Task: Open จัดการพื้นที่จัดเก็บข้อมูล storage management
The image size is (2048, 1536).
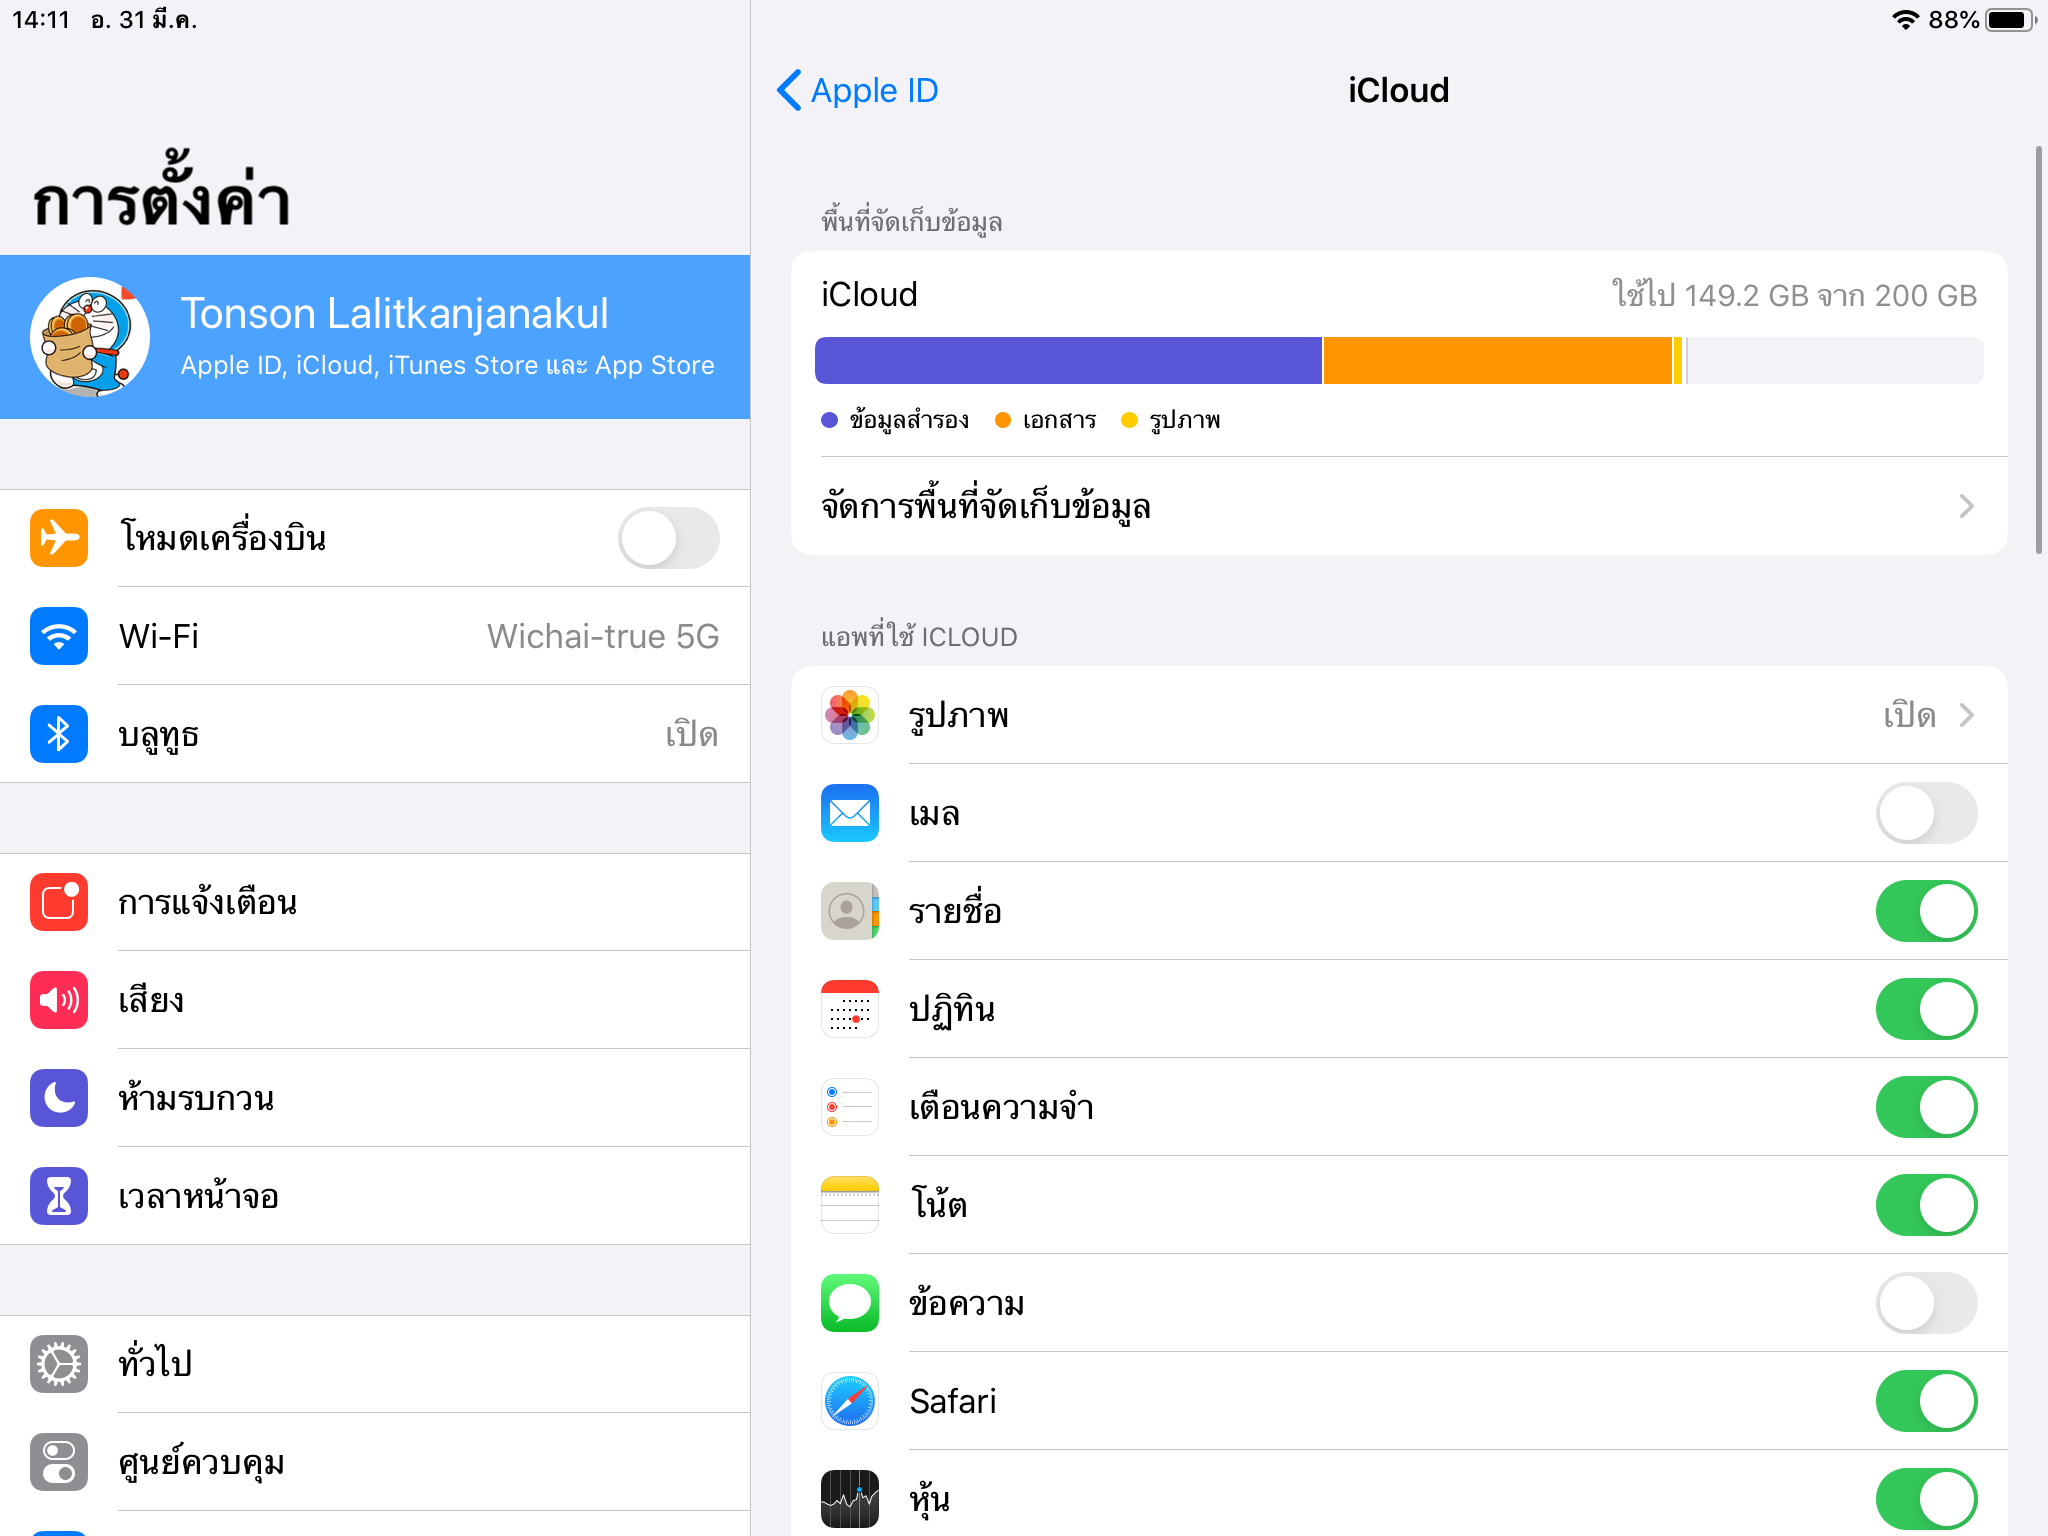Action: (x=1399, y=506)
